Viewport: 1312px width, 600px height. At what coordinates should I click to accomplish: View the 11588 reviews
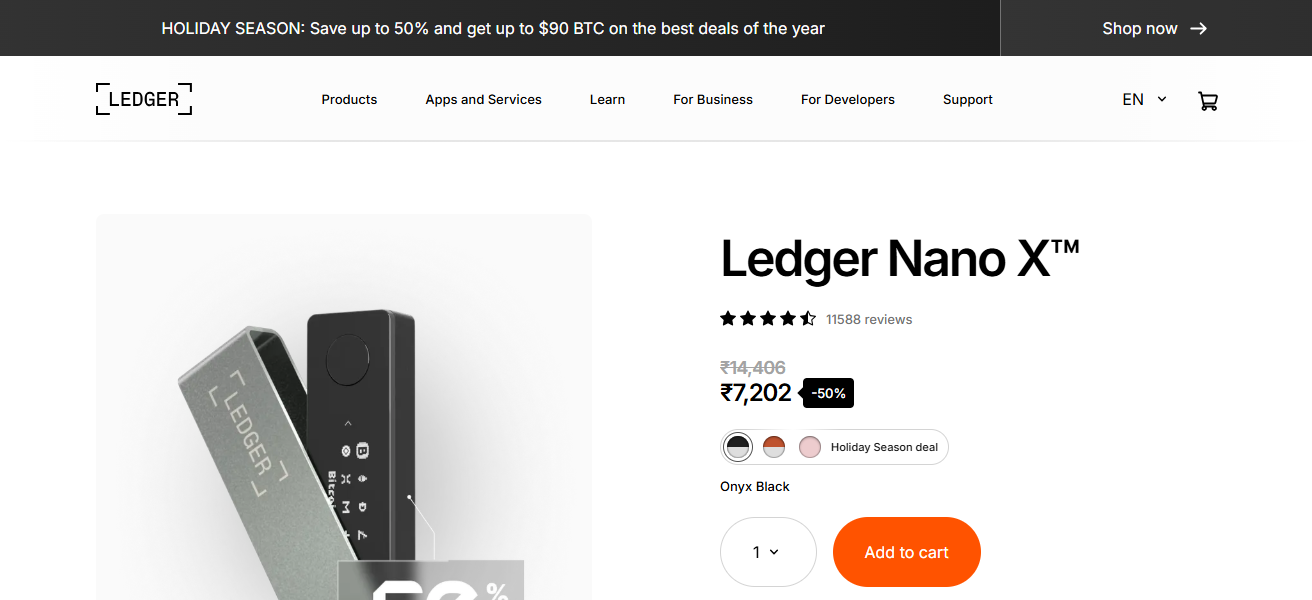(869, 319)
